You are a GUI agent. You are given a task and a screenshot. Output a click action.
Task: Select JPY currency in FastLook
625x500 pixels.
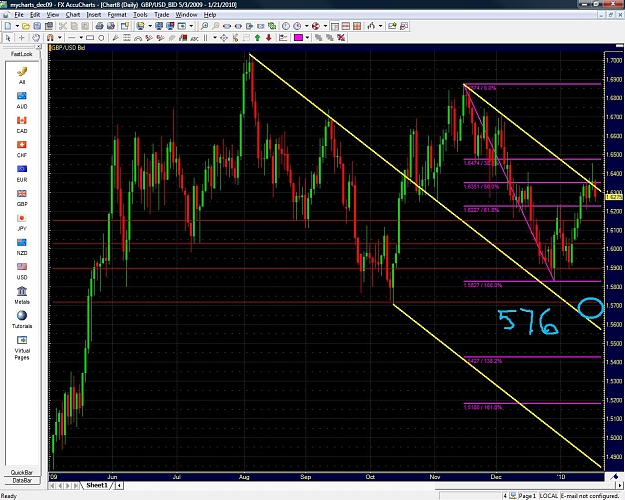coord(22,222)
